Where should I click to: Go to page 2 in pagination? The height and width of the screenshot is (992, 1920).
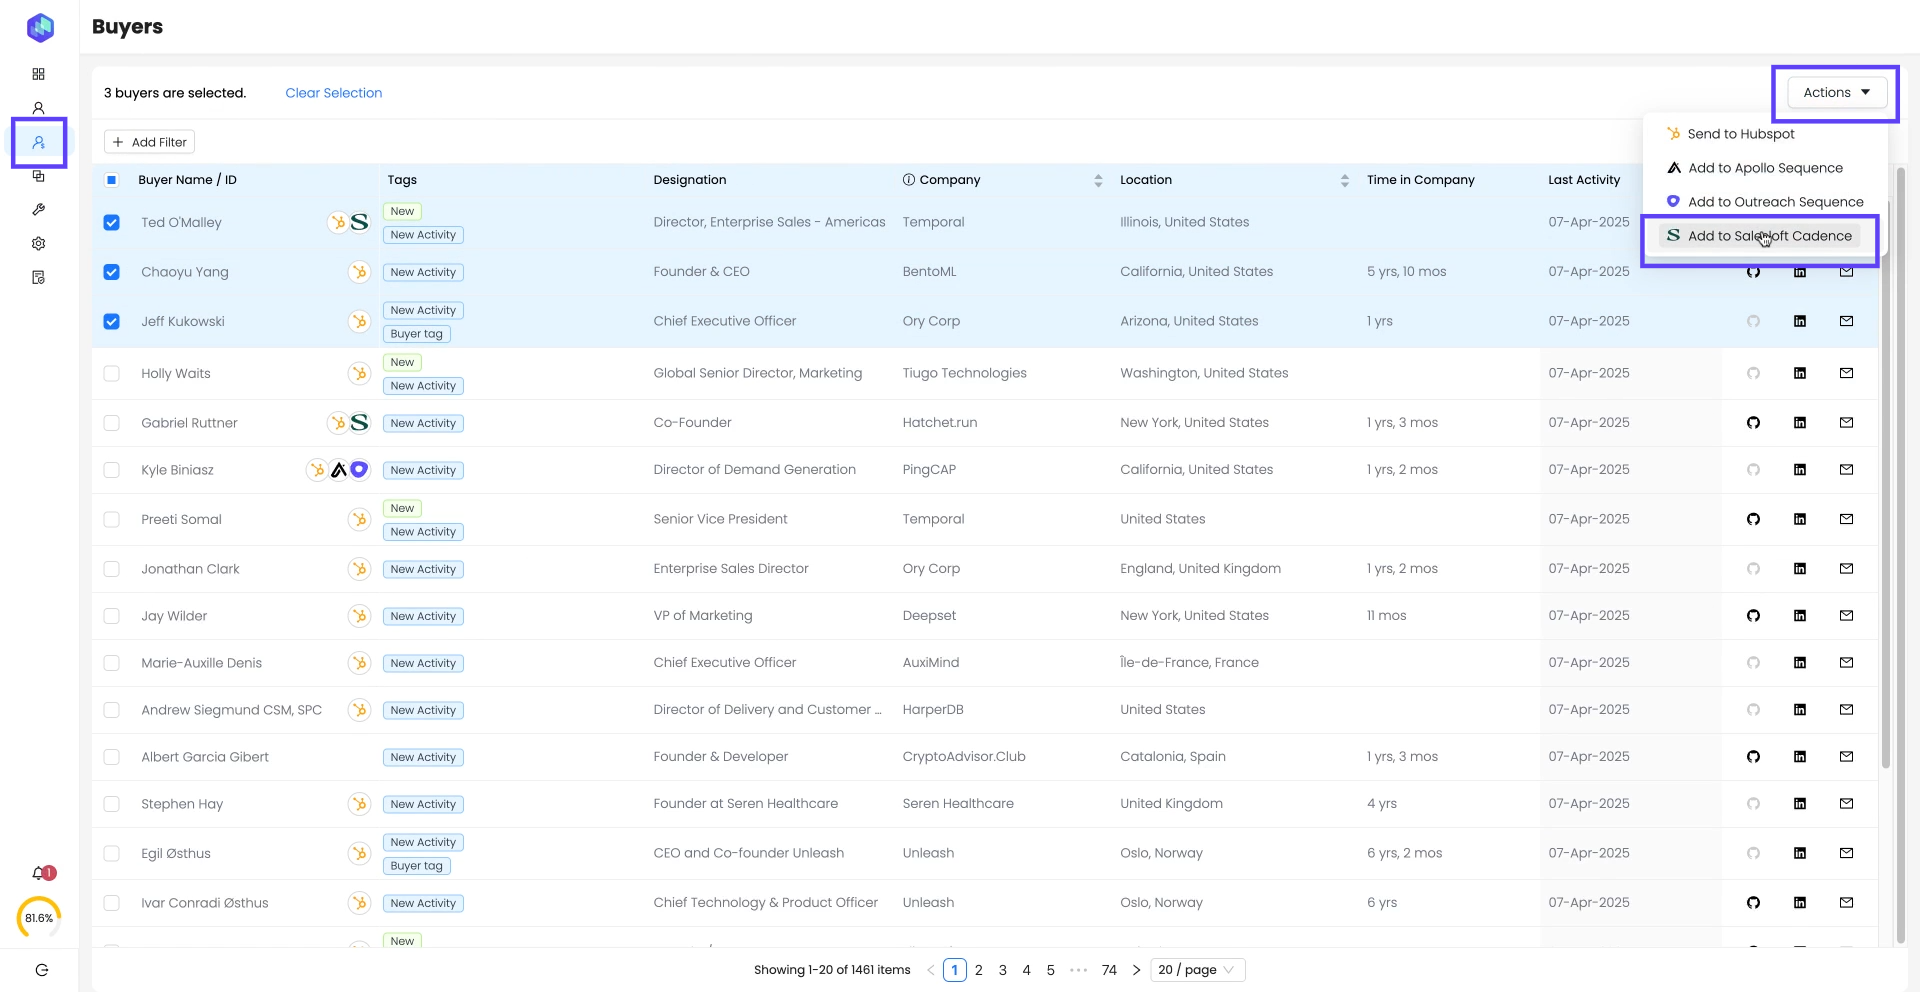pyautogui.click(x=978, y=970)
